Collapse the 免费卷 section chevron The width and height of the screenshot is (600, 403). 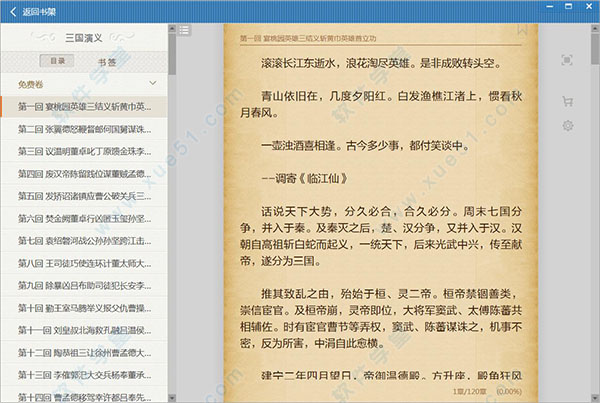tap(153, 83)
